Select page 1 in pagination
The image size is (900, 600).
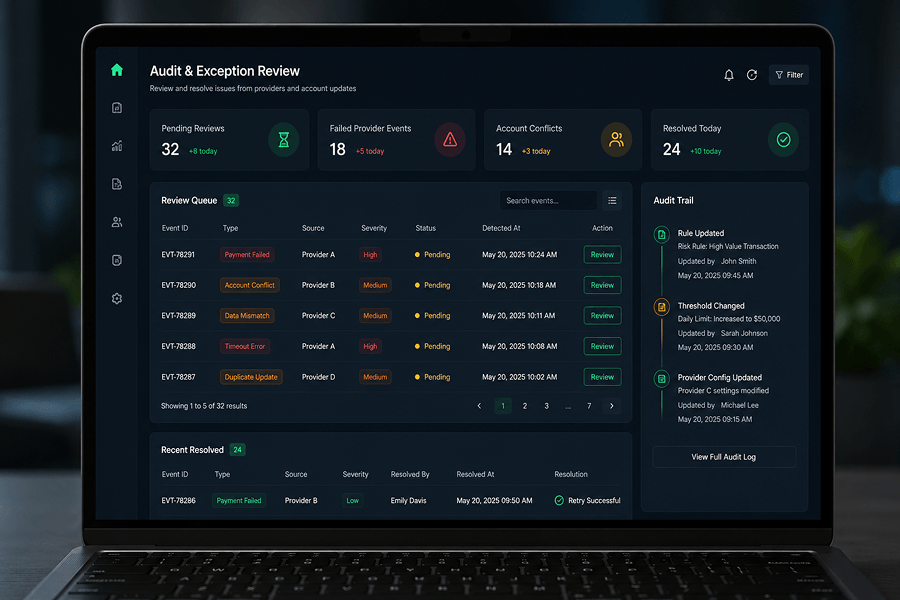tap(503, 406)
